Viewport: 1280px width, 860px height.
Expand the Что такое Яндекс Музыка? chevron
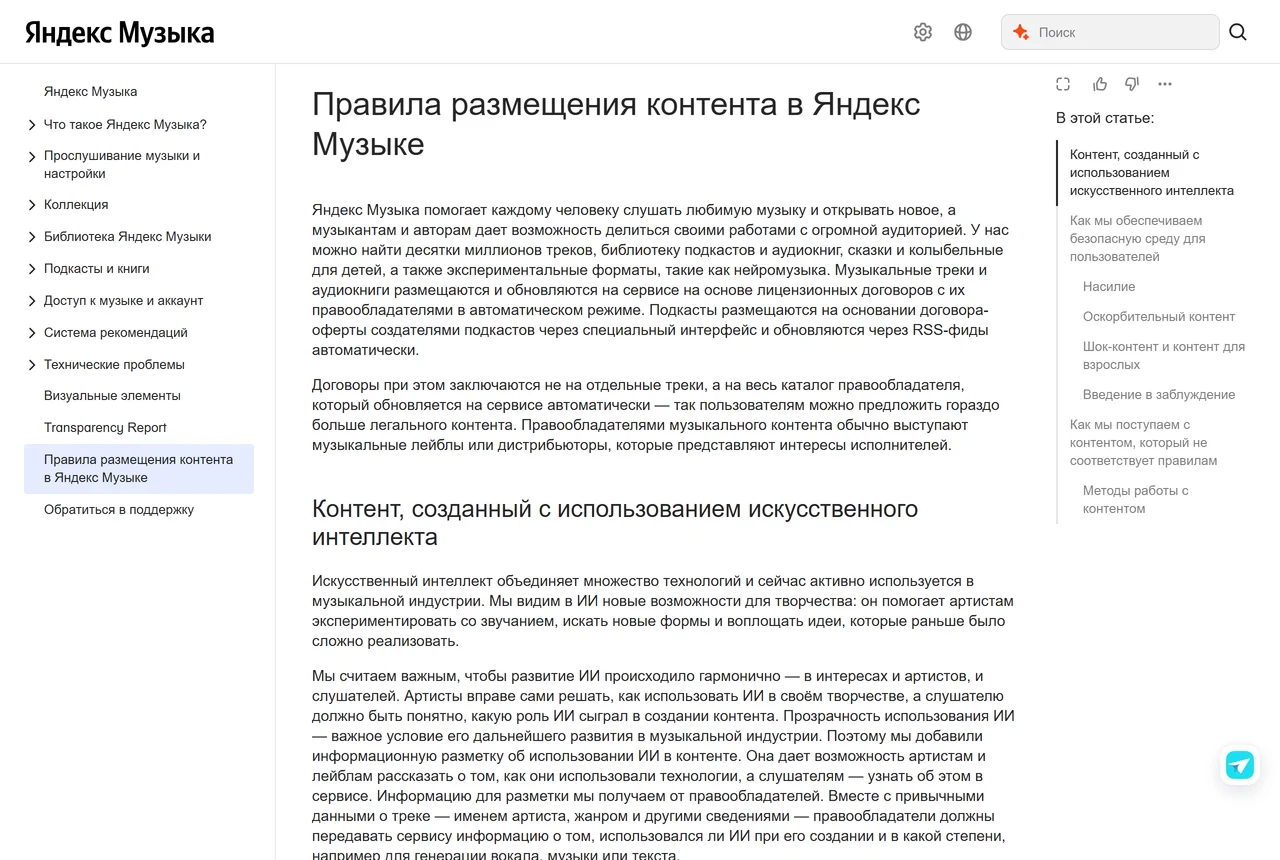click(x=32, y=125)
